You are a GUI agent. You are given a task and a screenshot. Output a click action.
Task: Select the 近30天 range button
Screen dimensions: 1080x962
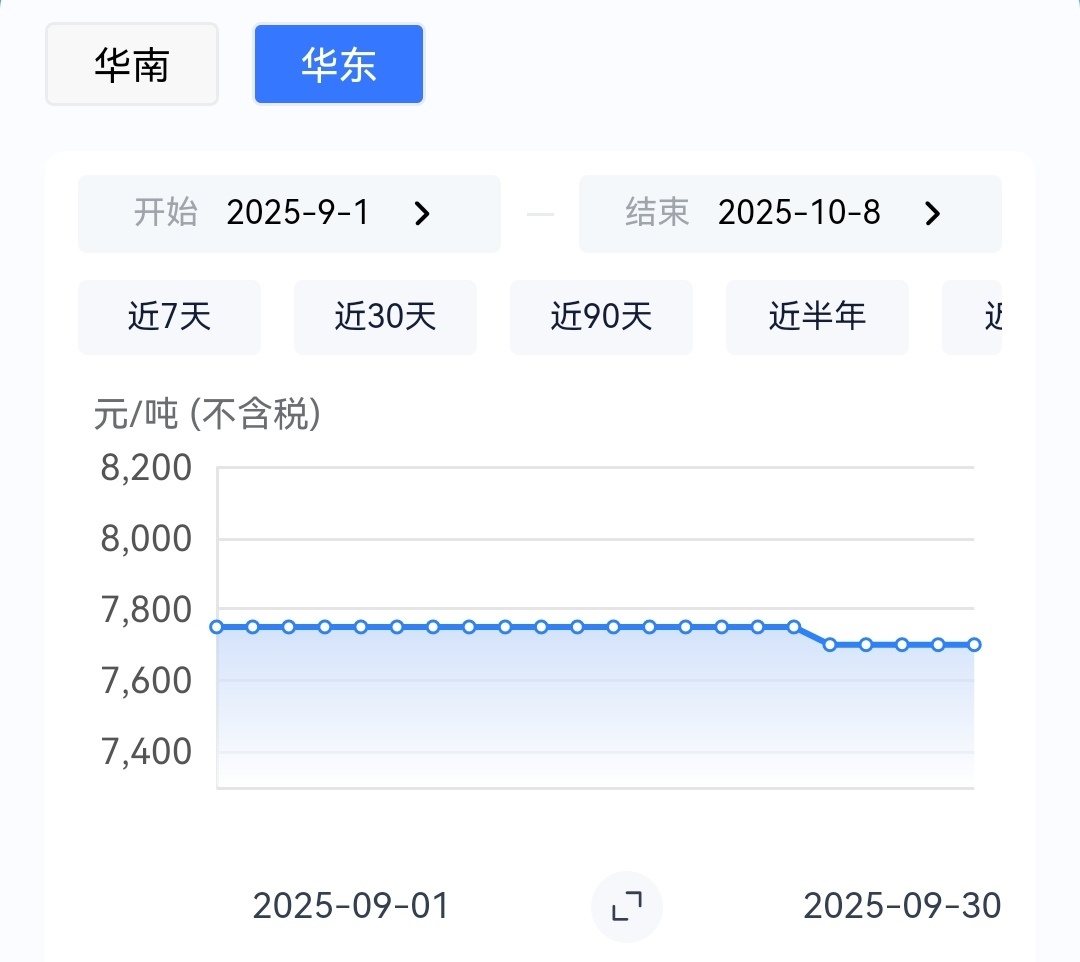coord(385,318)
